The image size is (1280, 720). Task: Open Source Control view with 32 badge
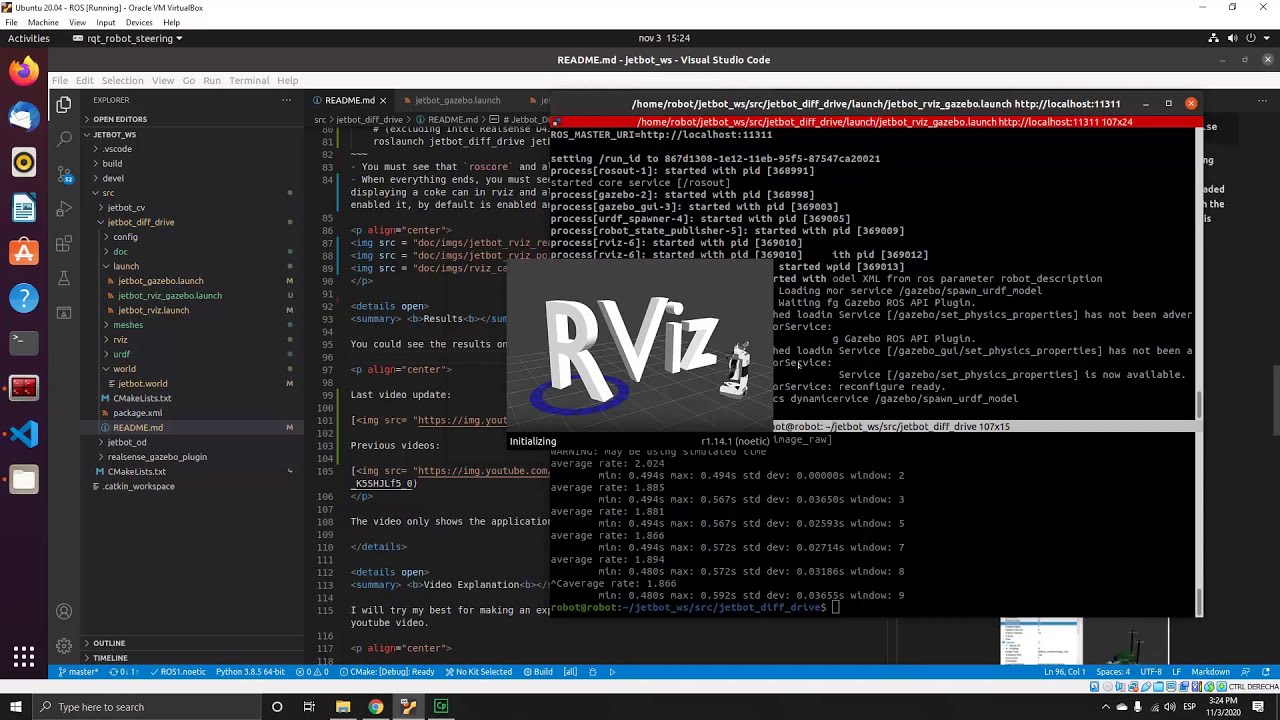click(x=64, y=174)
